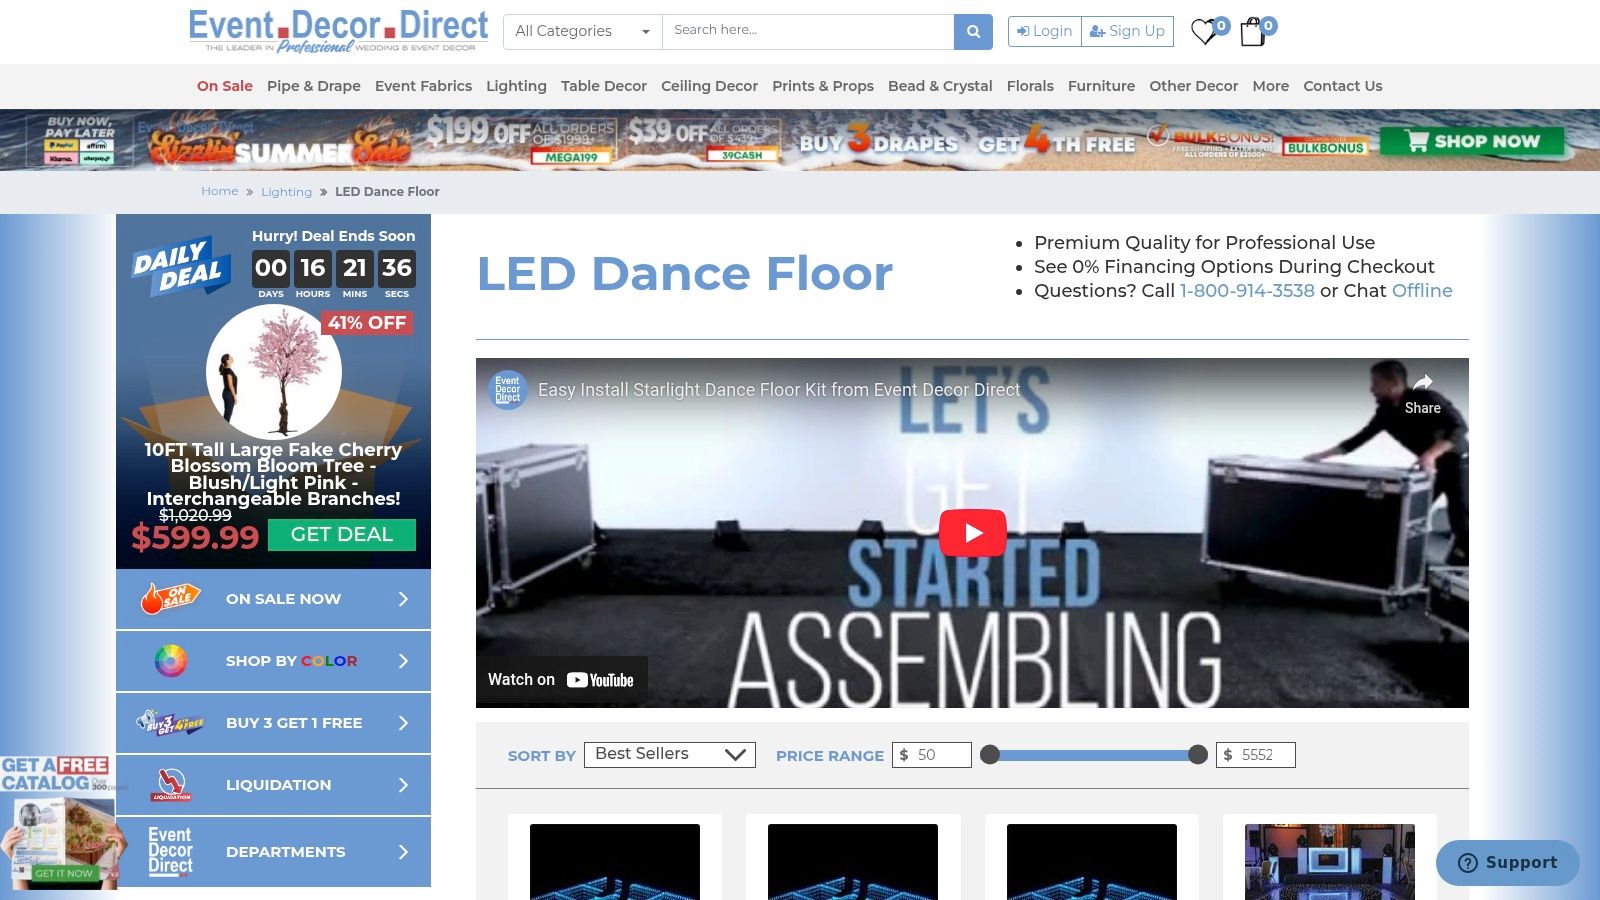This screenshot has height=900, width=1600.
Task: Click the cherry blossom tree deal image
Action: (273, 371)
